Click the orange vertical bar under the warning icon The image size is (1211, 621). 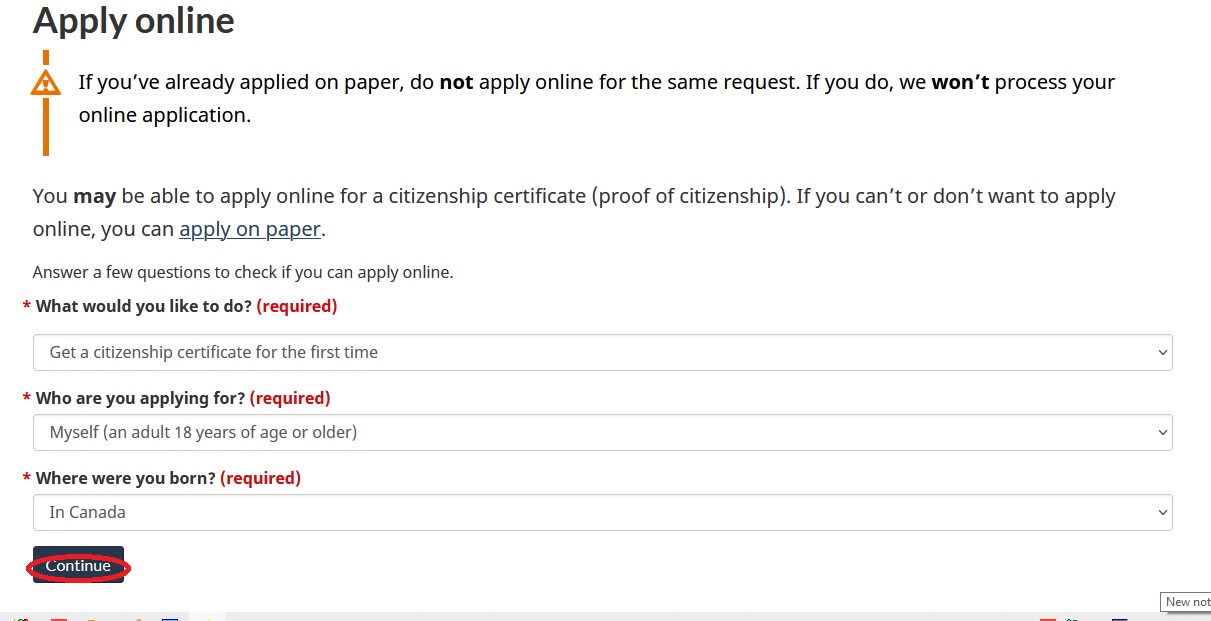point(45,128)
